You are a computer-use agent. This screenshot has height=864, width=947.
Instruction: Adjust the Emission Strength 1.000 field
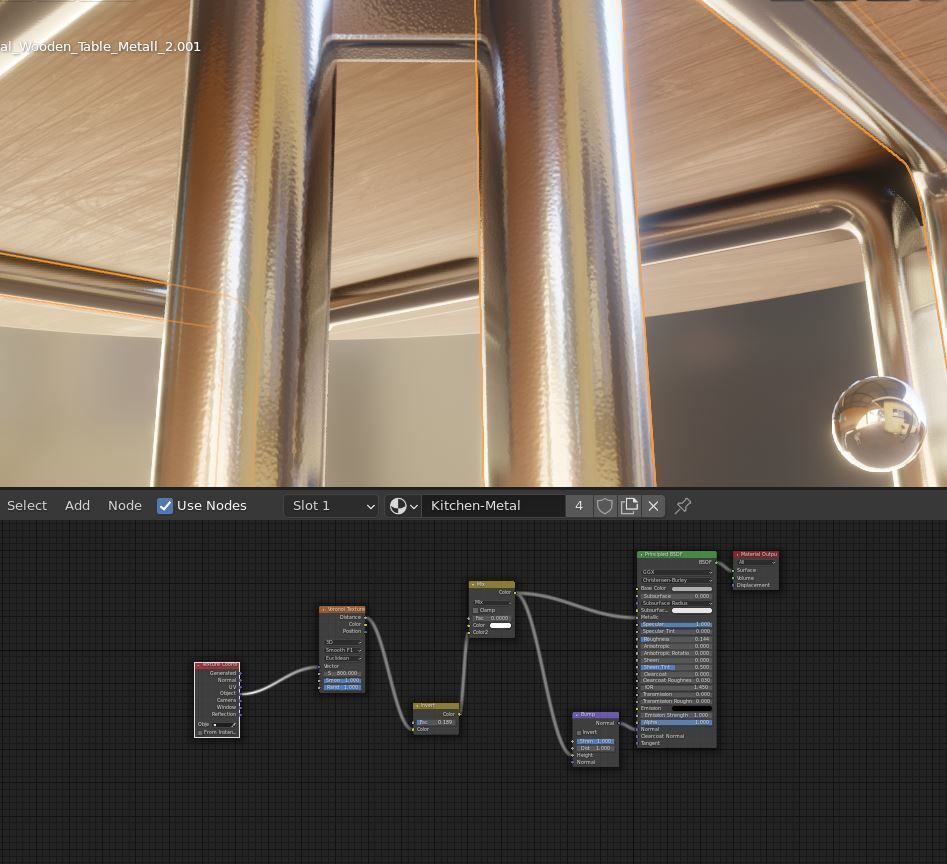(x=676, y=715)
